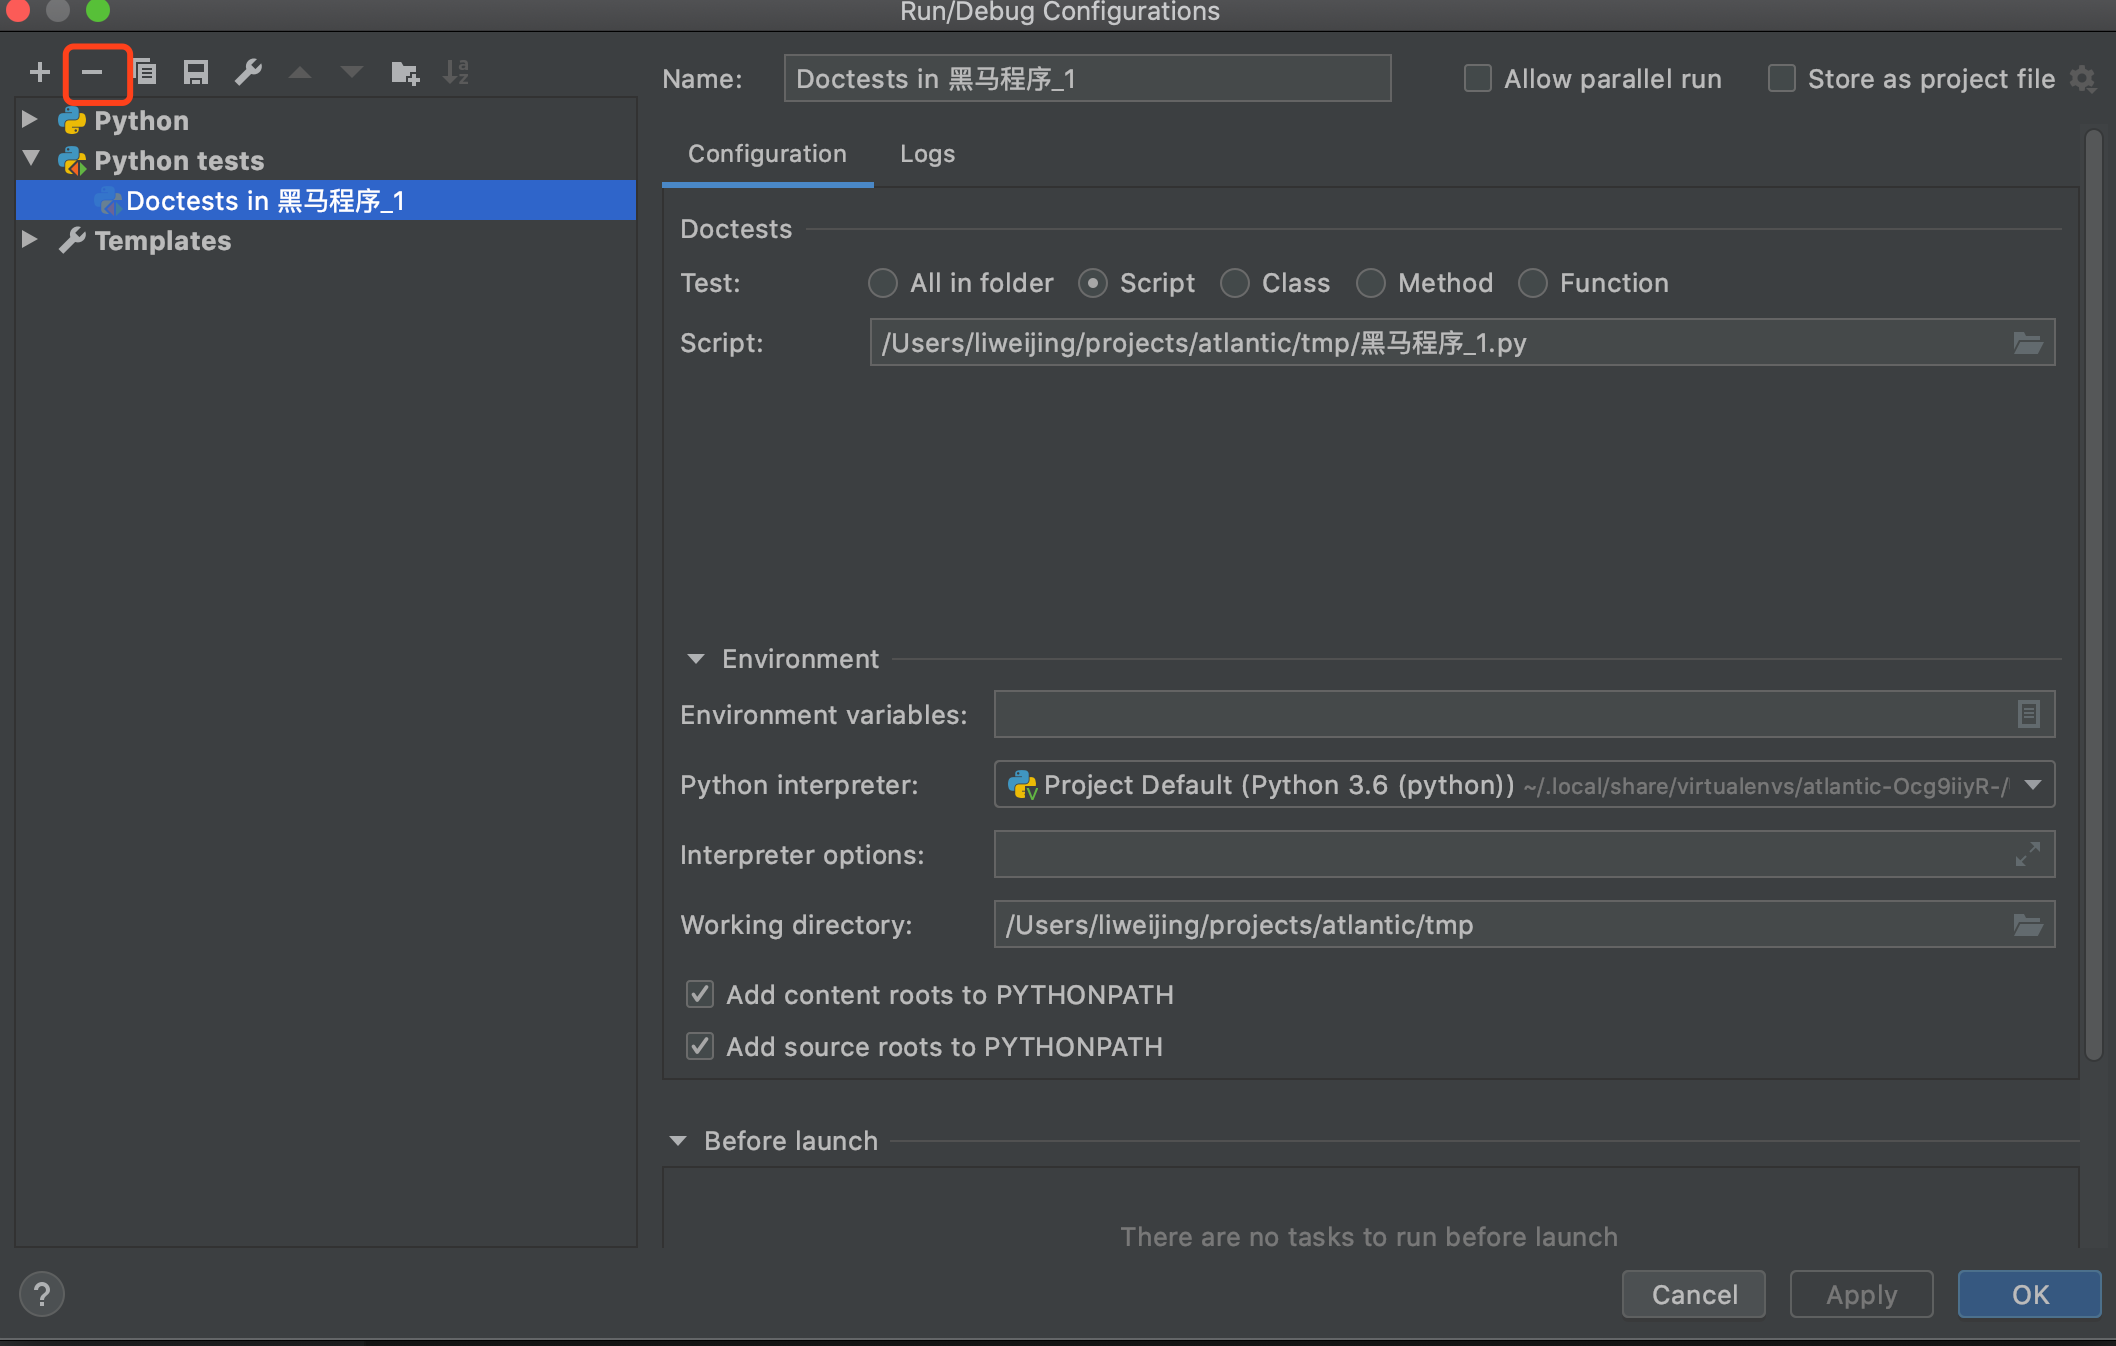
Task: Click the Remove Configuration minus icon
Action: [92, 72]
